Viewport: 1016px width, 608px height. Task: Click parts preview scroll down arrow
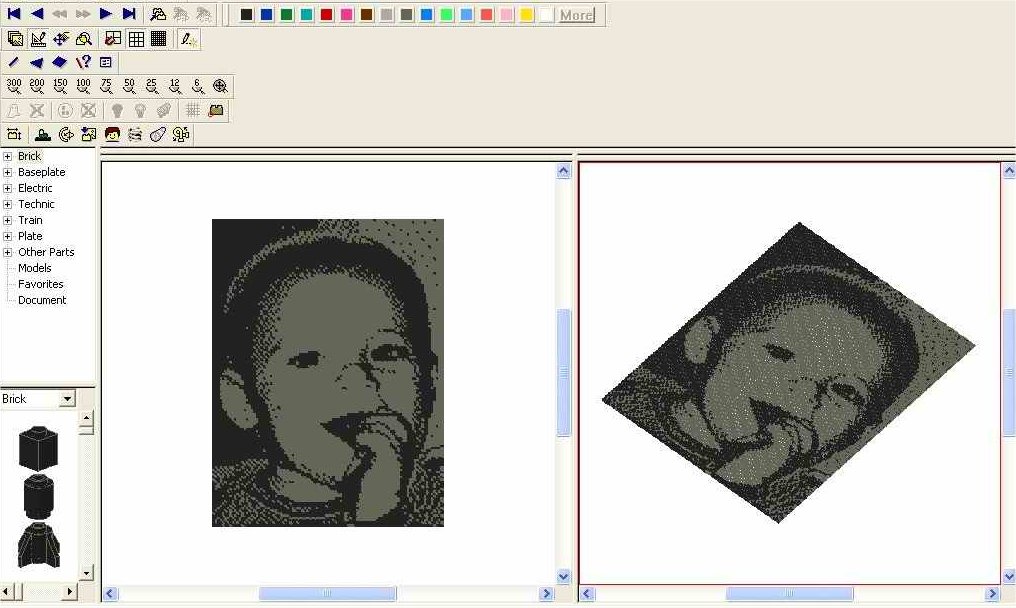point(86,573)
